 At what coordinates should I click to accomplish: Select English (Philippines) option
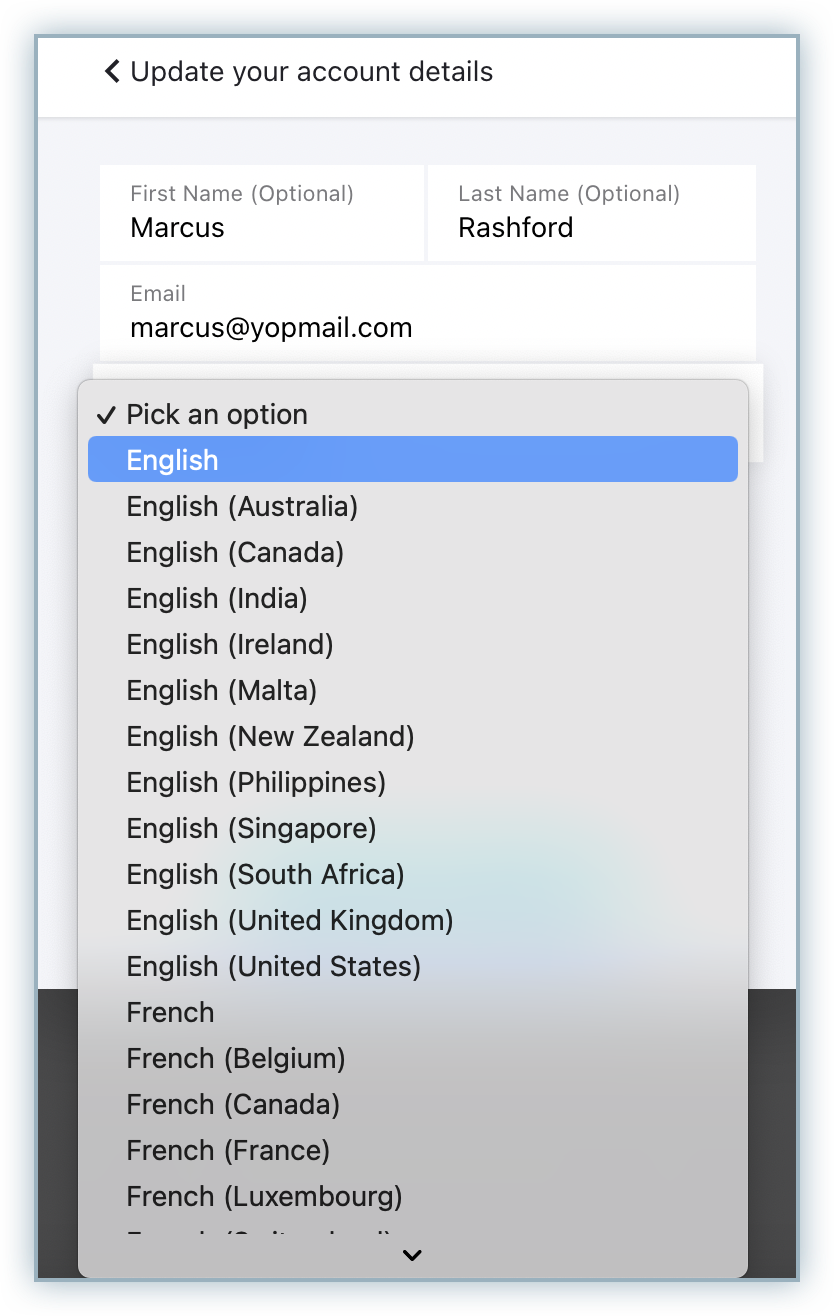tap(256, 783)
